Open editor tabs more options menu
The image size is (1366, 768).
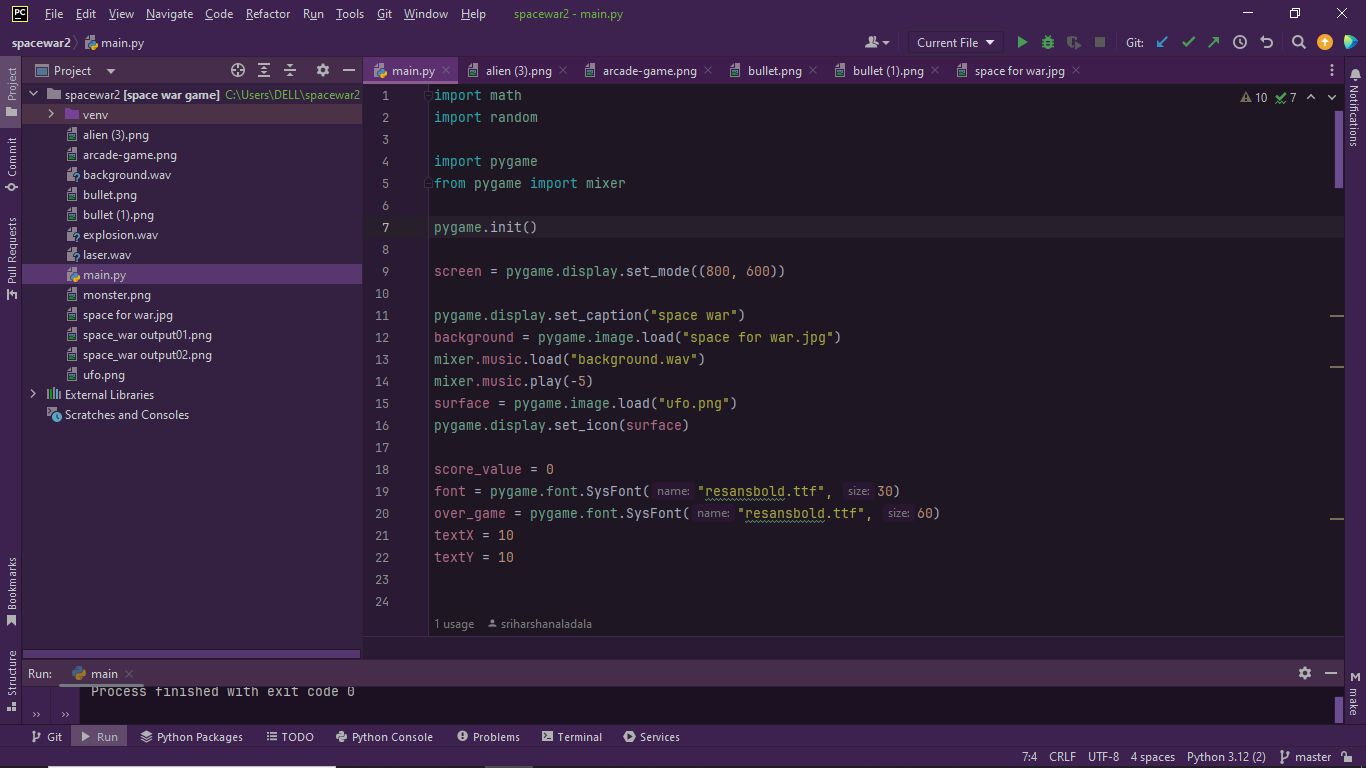(1332, 70)
